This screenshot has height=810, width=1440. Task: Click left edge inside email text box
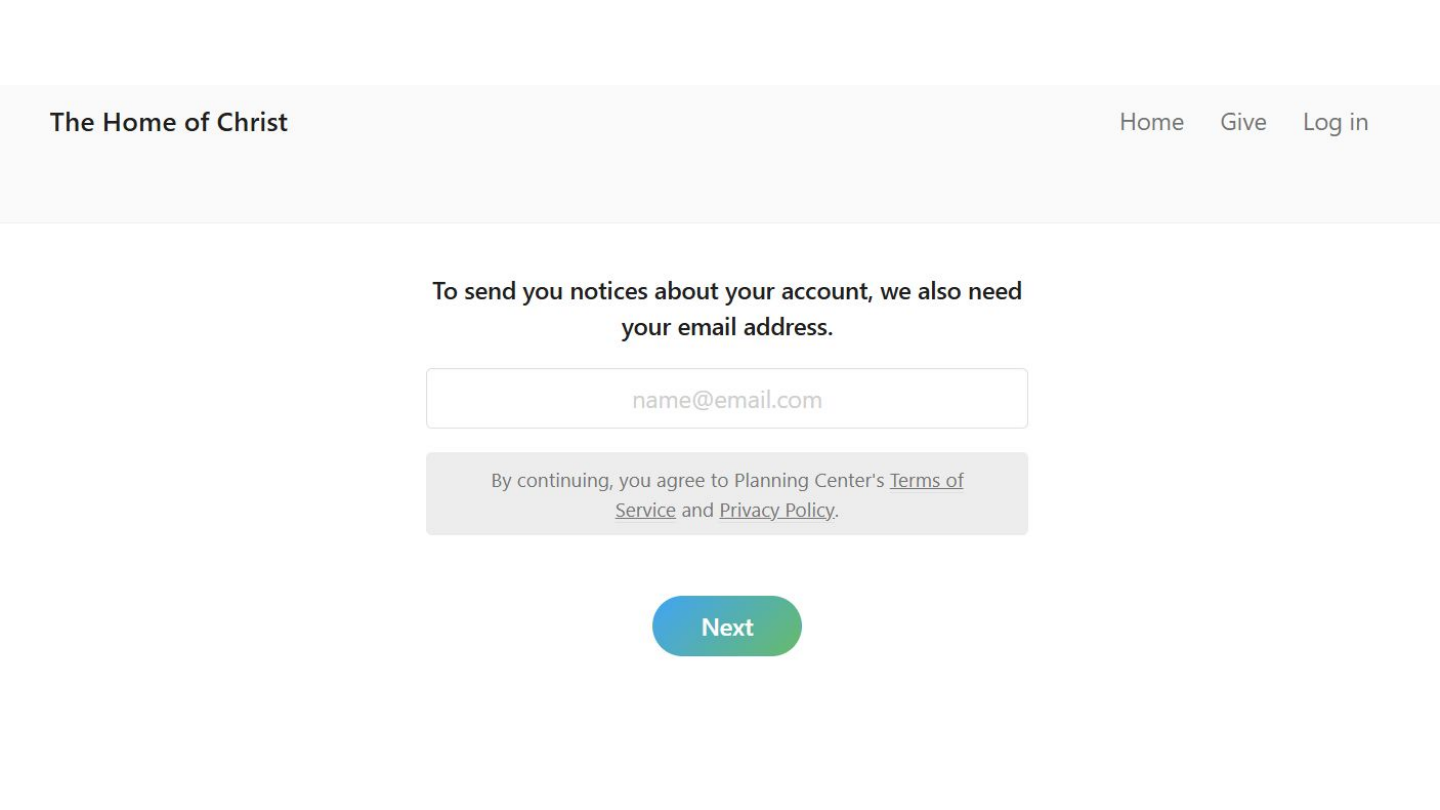point(445,399)
